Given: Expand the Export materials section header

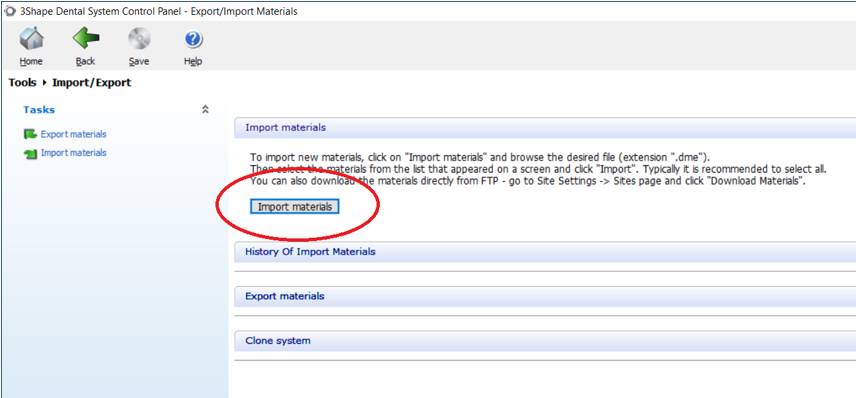Looking at the screenshot, I should click(x=545, y=296).
